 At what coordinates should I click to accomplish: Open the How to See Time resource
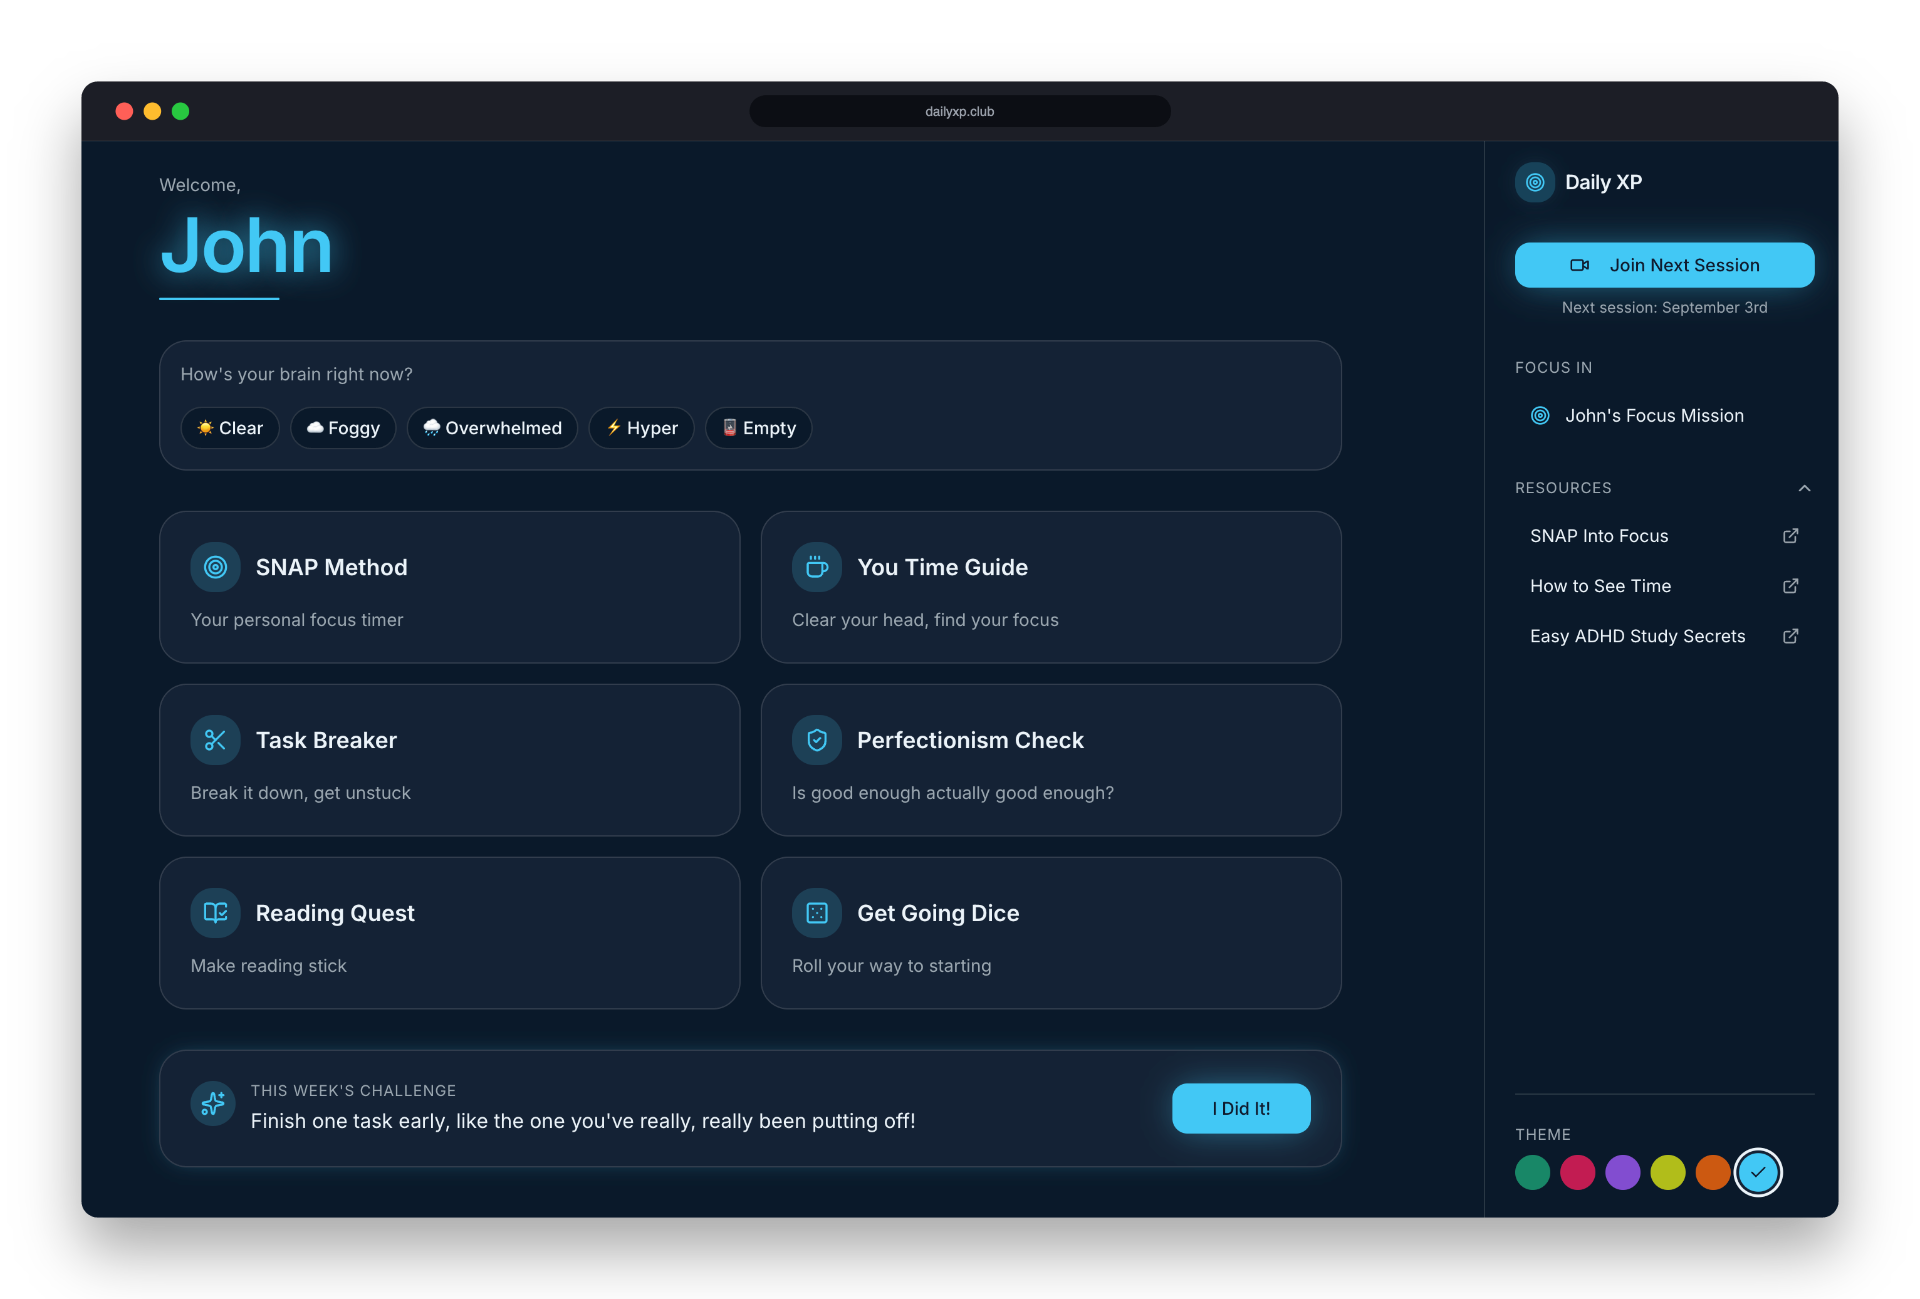[x=1665, y=586]
